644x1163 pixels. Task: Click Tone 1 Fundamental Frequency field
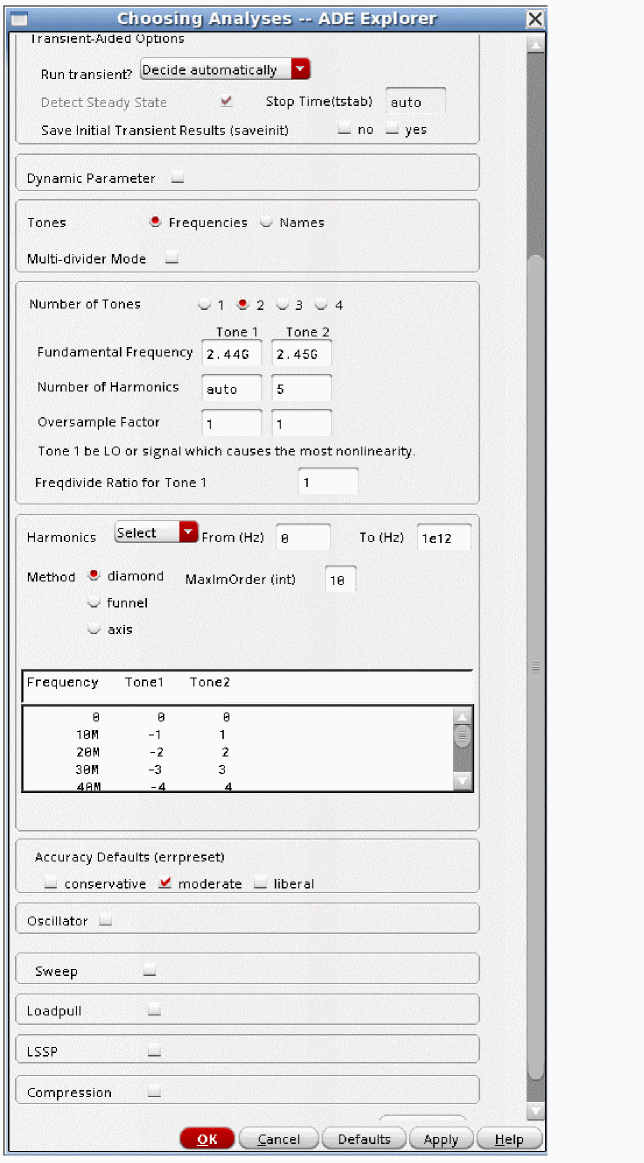click(x=231, y=354)
